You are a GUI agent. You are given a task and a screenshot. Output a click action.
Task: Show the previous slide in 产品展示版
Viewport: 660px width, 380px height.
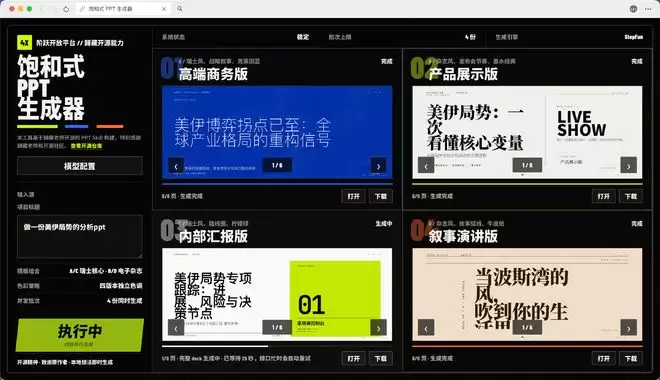click(426, 165)
